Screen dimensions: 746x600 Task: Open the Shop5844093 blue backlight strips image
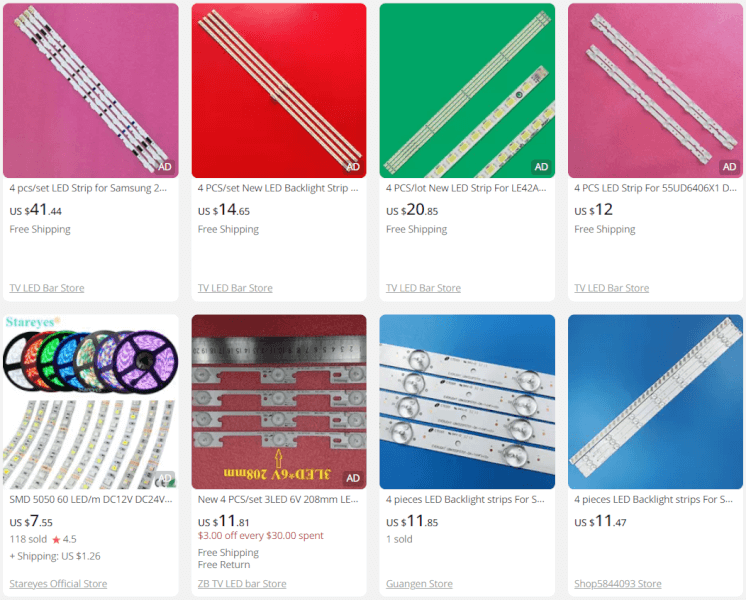655,402
